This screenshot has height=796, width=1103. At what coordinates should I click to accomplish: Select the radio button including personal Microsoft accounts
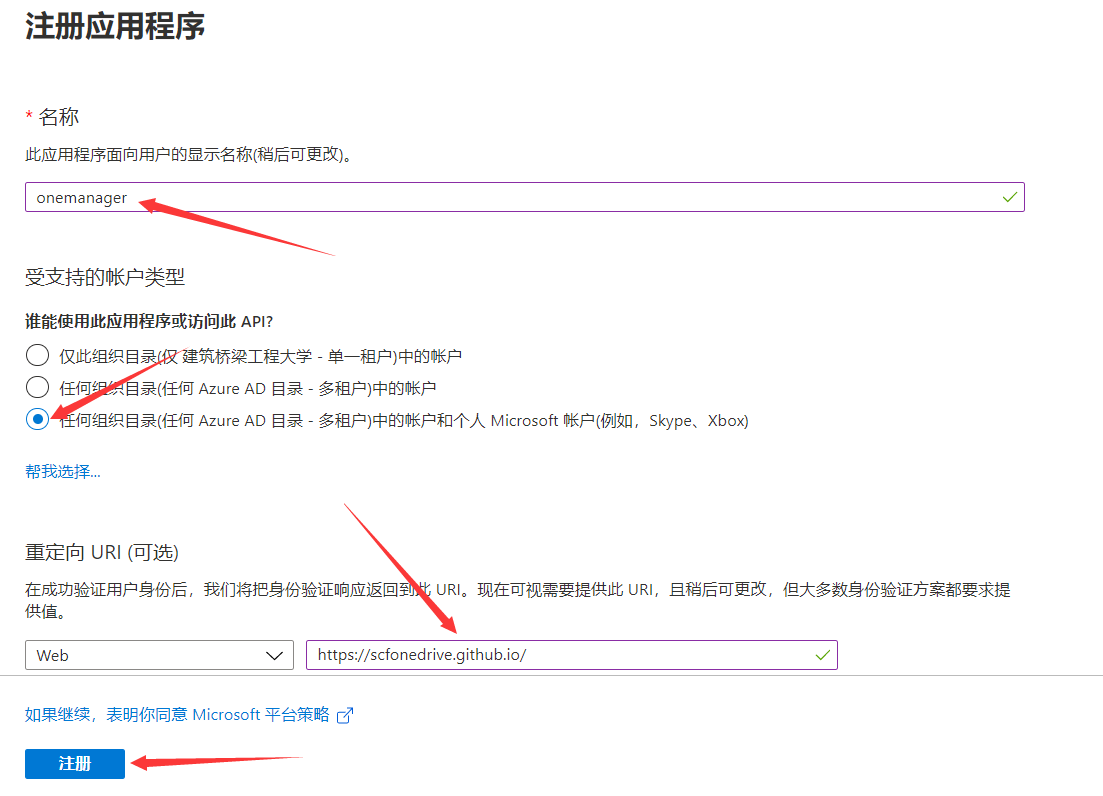point(37,421)
